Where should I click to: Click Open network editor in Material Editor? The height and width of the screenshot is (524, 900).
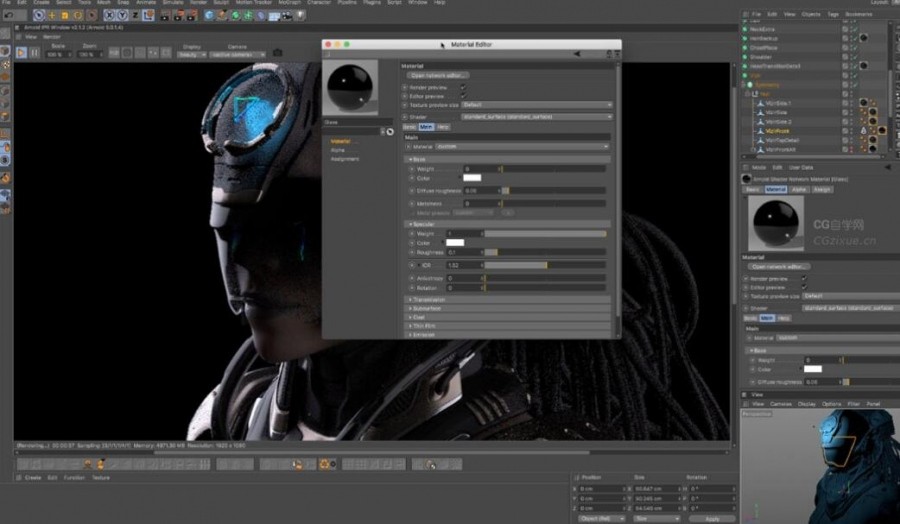point(437,75)
